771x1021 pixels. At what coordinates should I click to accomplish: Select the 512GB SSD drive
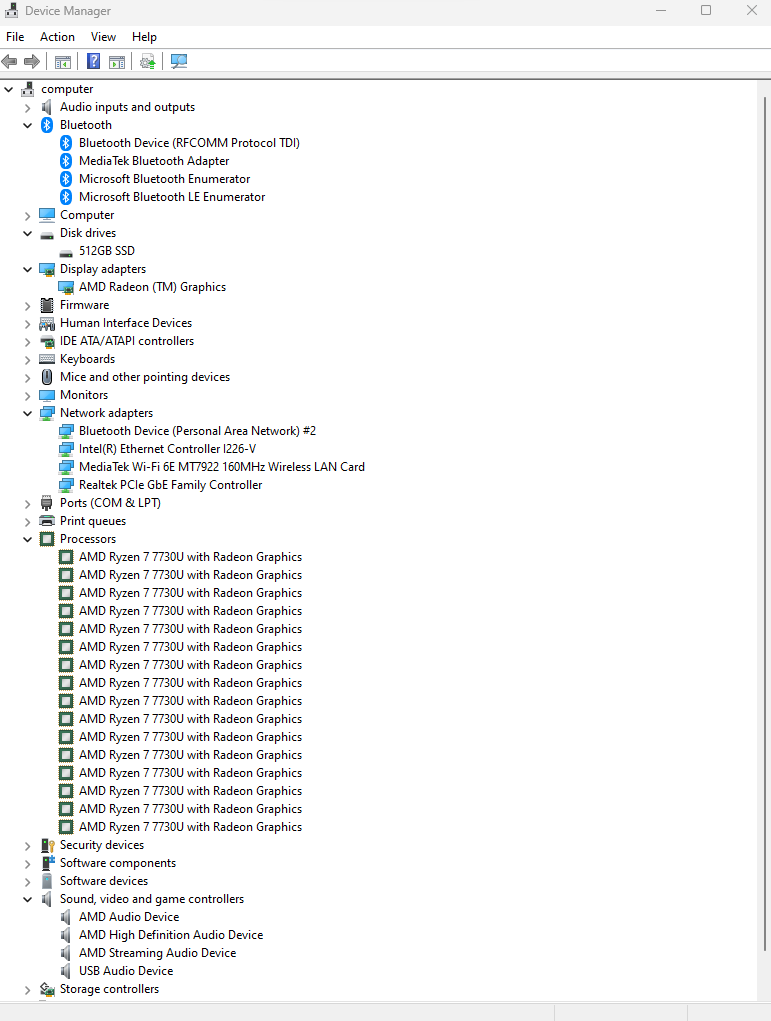tap(107, 251)
